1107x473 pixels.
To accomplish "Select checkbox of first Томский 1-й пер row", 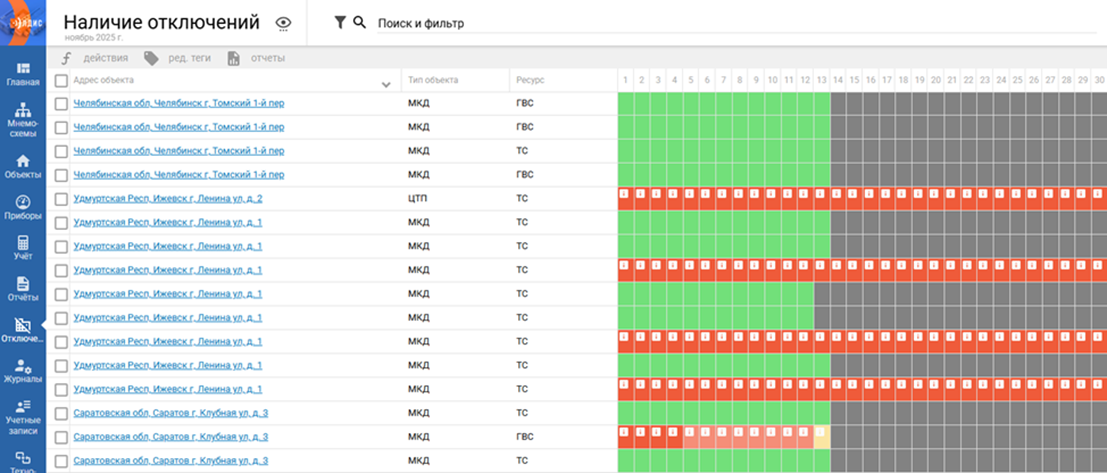I will pos(61,104).
